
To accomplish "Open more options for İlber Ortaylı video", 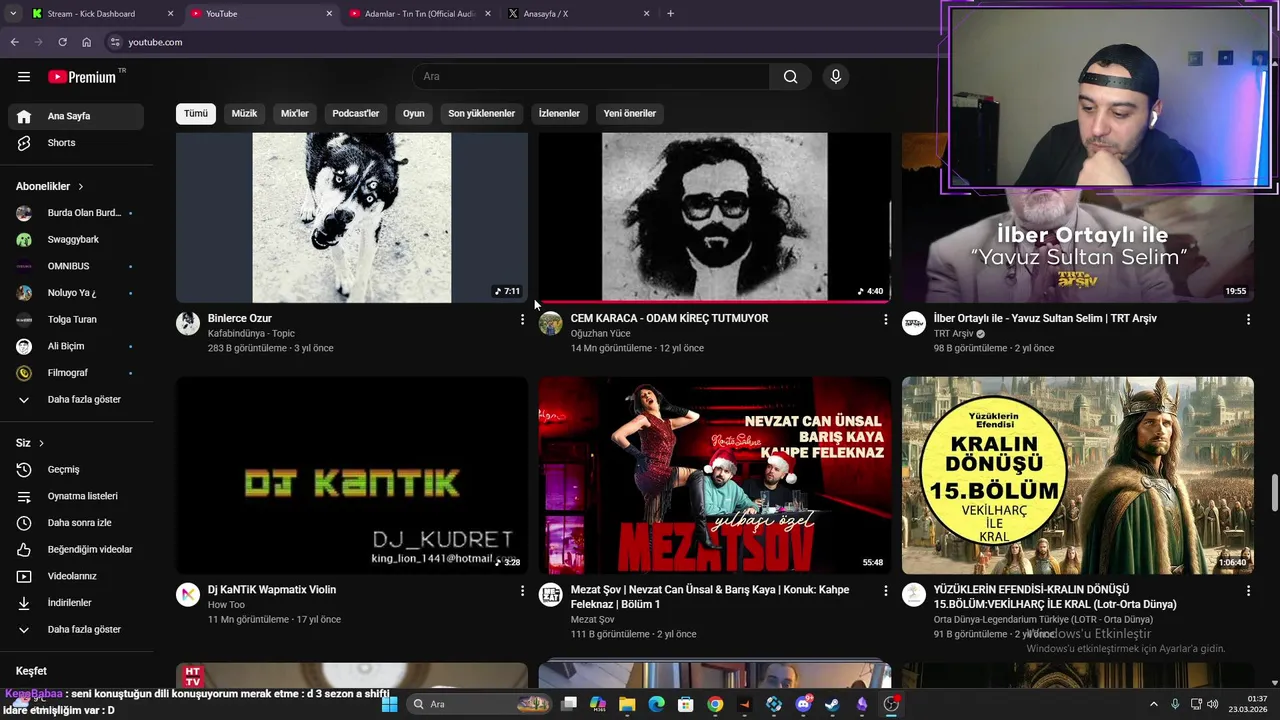I will pos(1248,319).
